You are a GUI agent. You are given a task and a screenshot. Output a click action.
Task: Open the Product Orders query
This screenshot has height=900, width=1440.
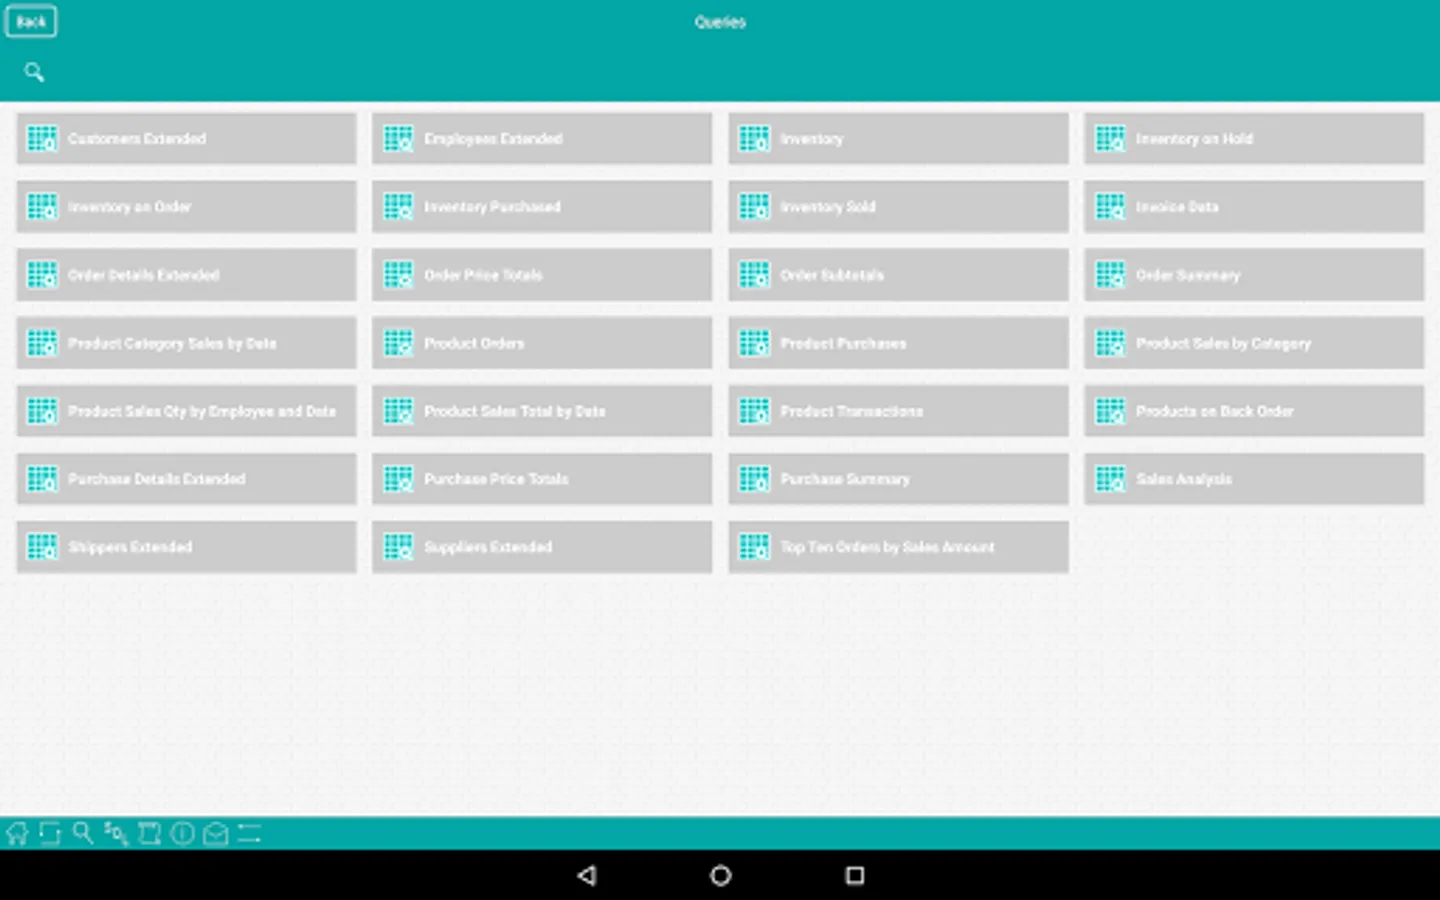[542, 343]
